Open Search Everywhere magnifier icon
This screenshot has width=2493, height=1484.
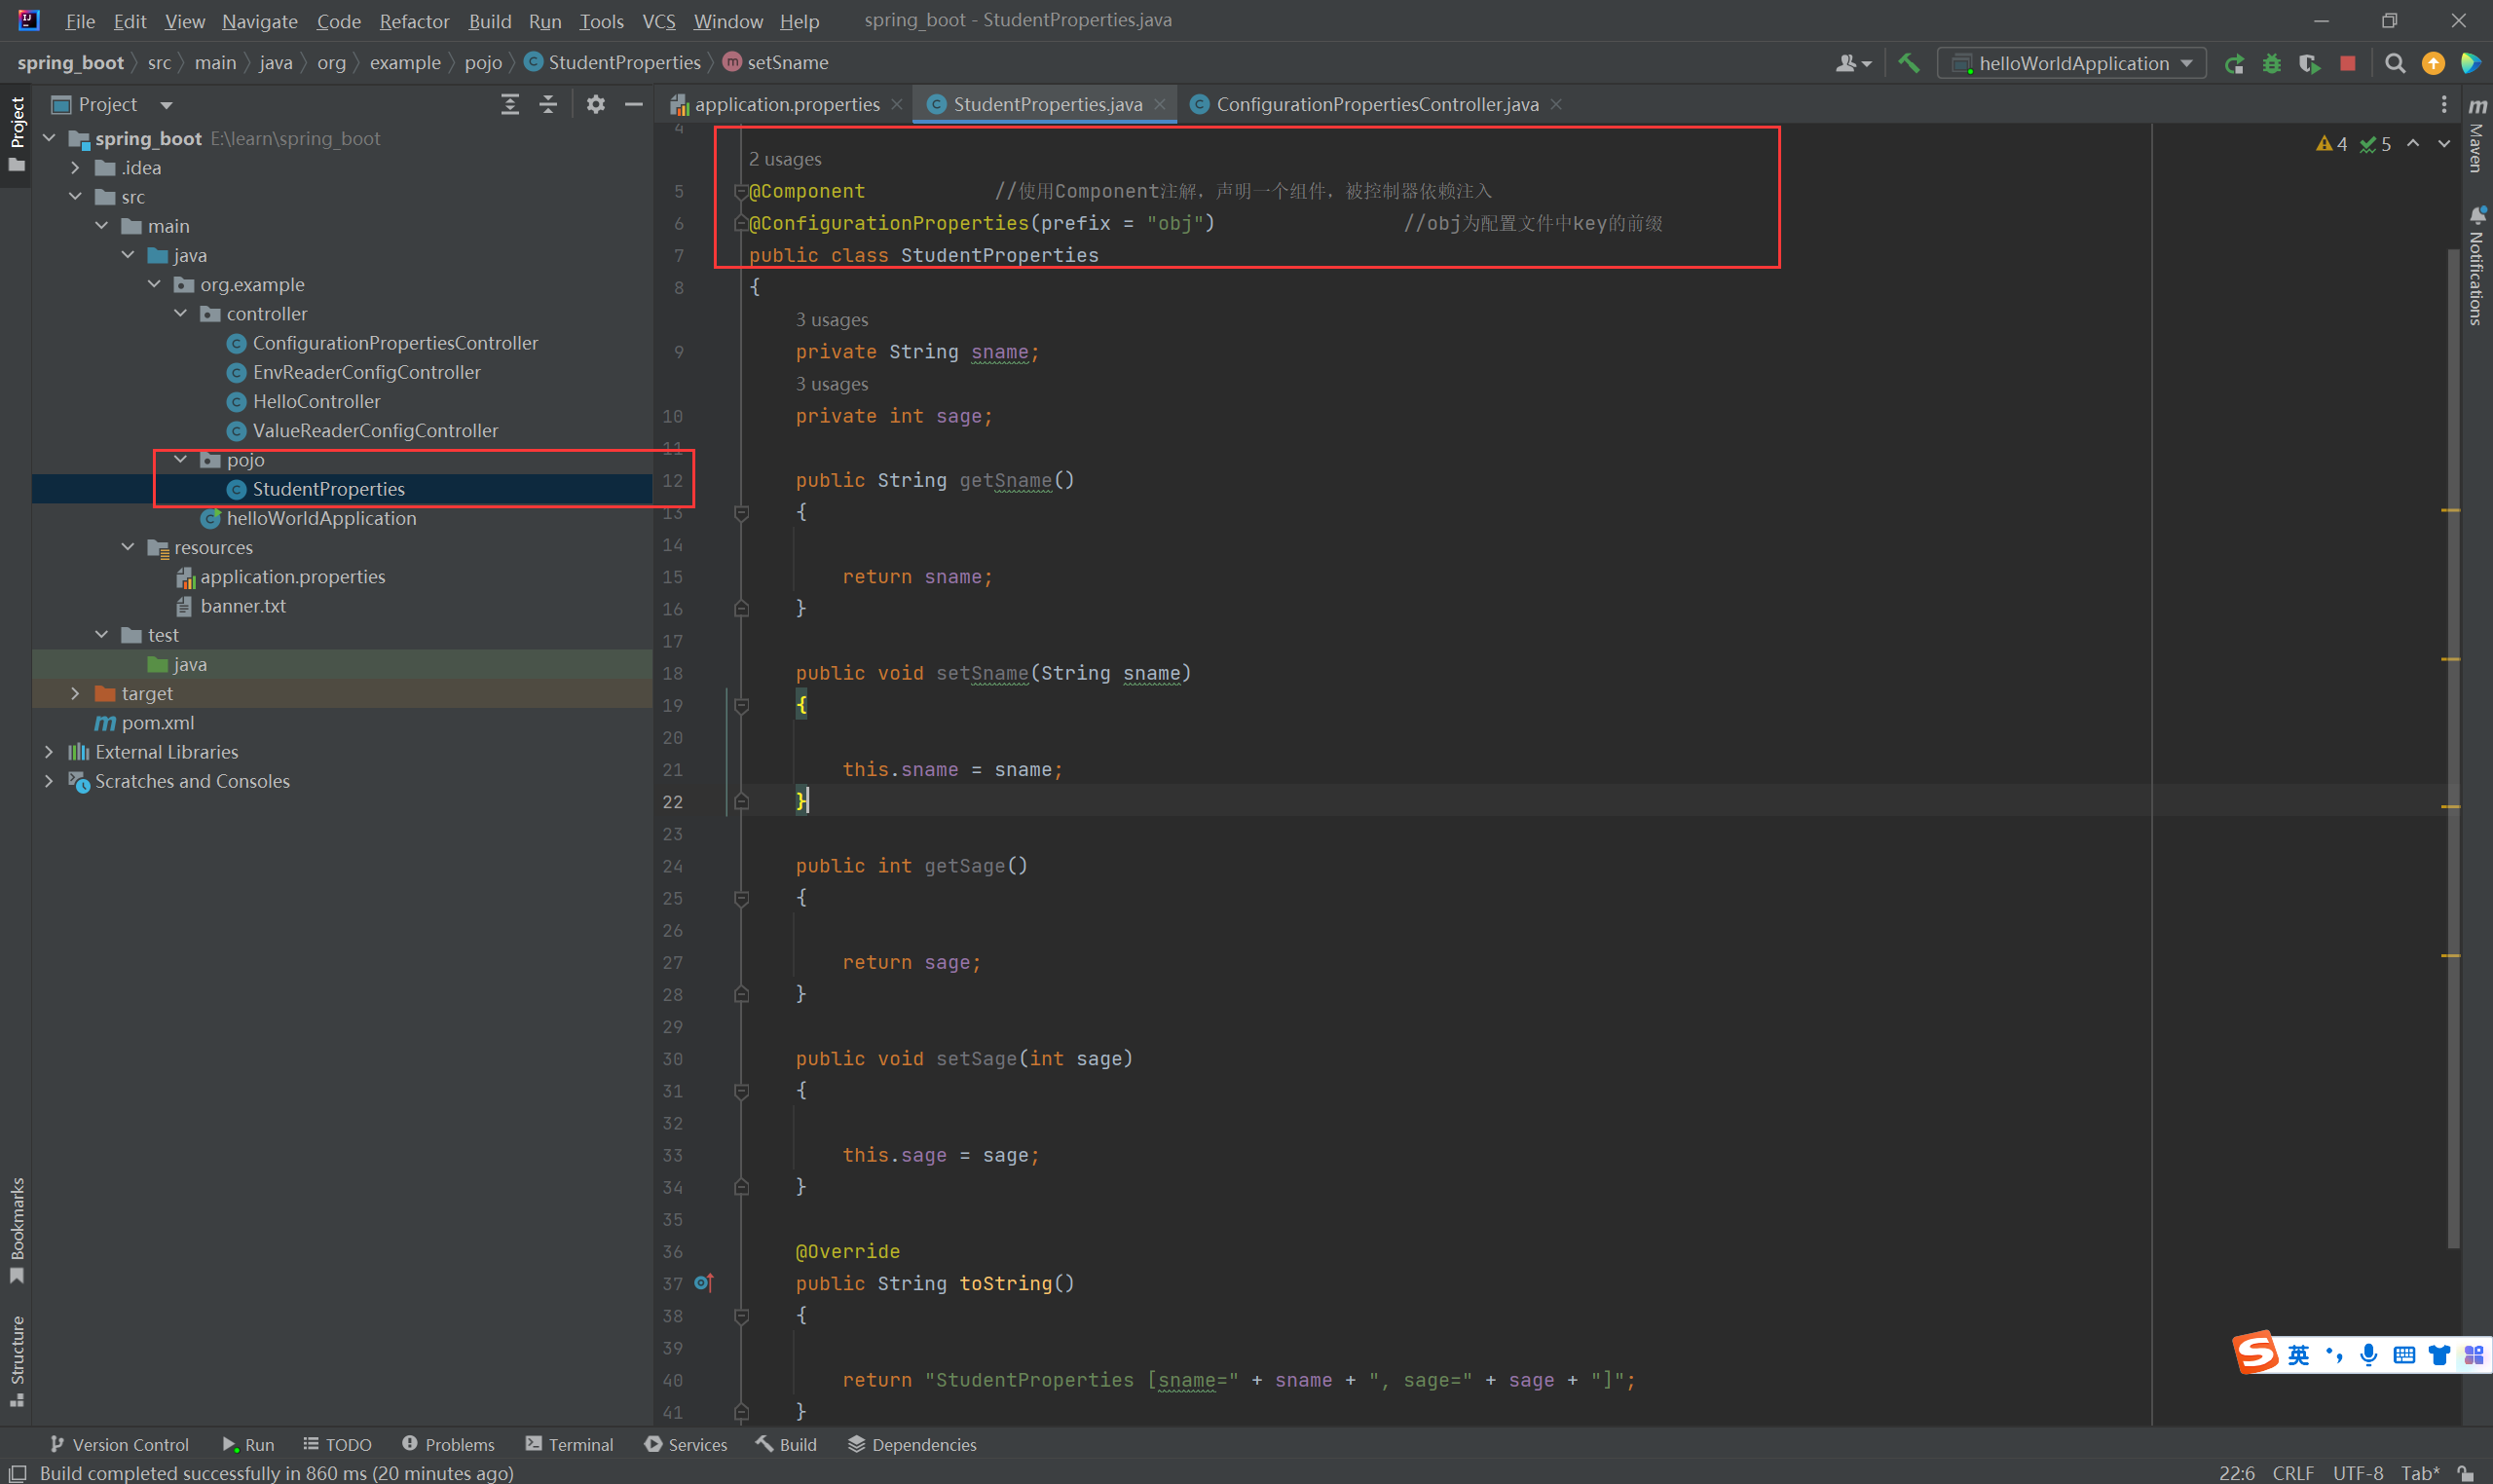[x=2394, y=63]
